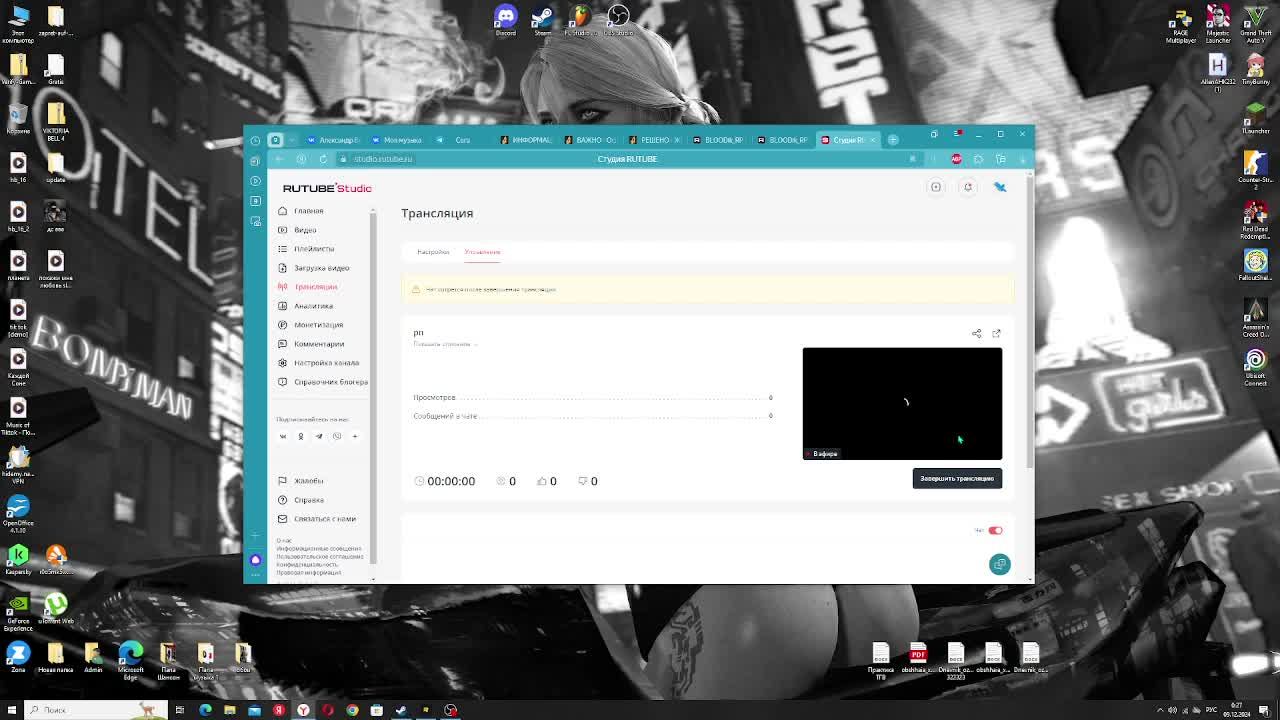The width and height of the screenshot is (1280, 720).
Task: Open the browser extensions puzzle icon
Action: [x=978, y=159]
